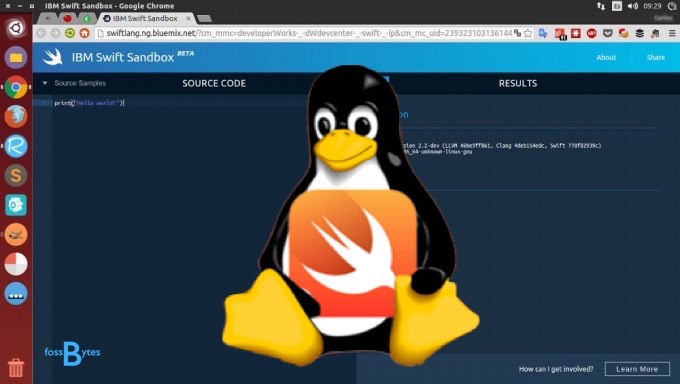
Task: Focus the Chrome address bar URL
Action: [x=309, y=33]
